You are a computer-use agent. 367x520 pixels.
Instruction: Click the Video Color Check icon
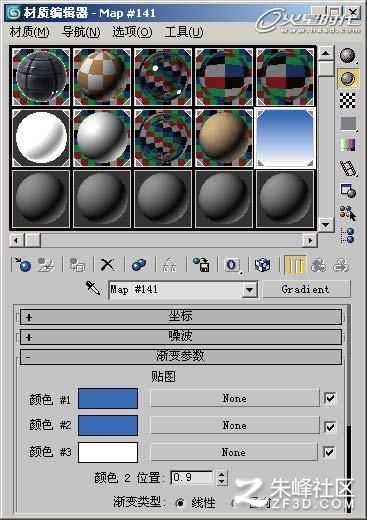348,145
